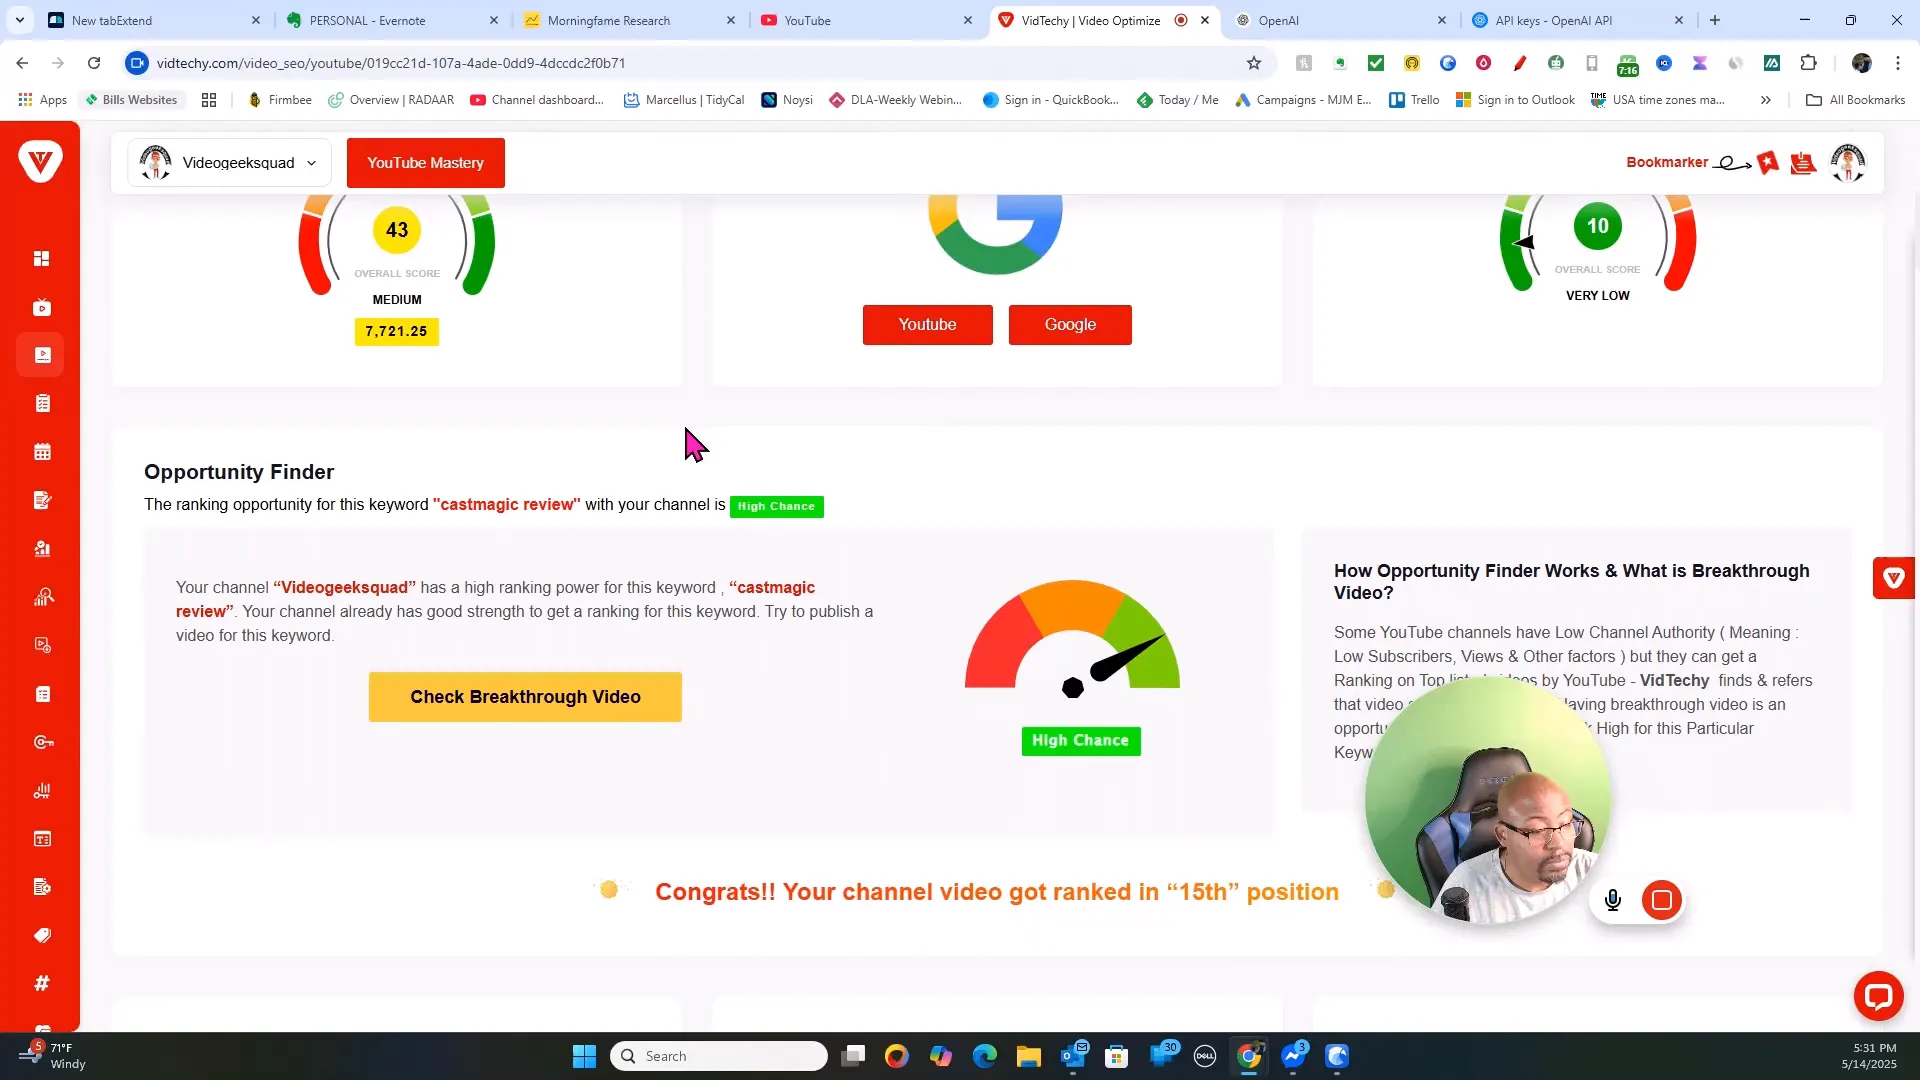Screen dimensions: 1920x1080
Task: Open the Chrome extensions puzzle icon
Action: (1808, 63)
